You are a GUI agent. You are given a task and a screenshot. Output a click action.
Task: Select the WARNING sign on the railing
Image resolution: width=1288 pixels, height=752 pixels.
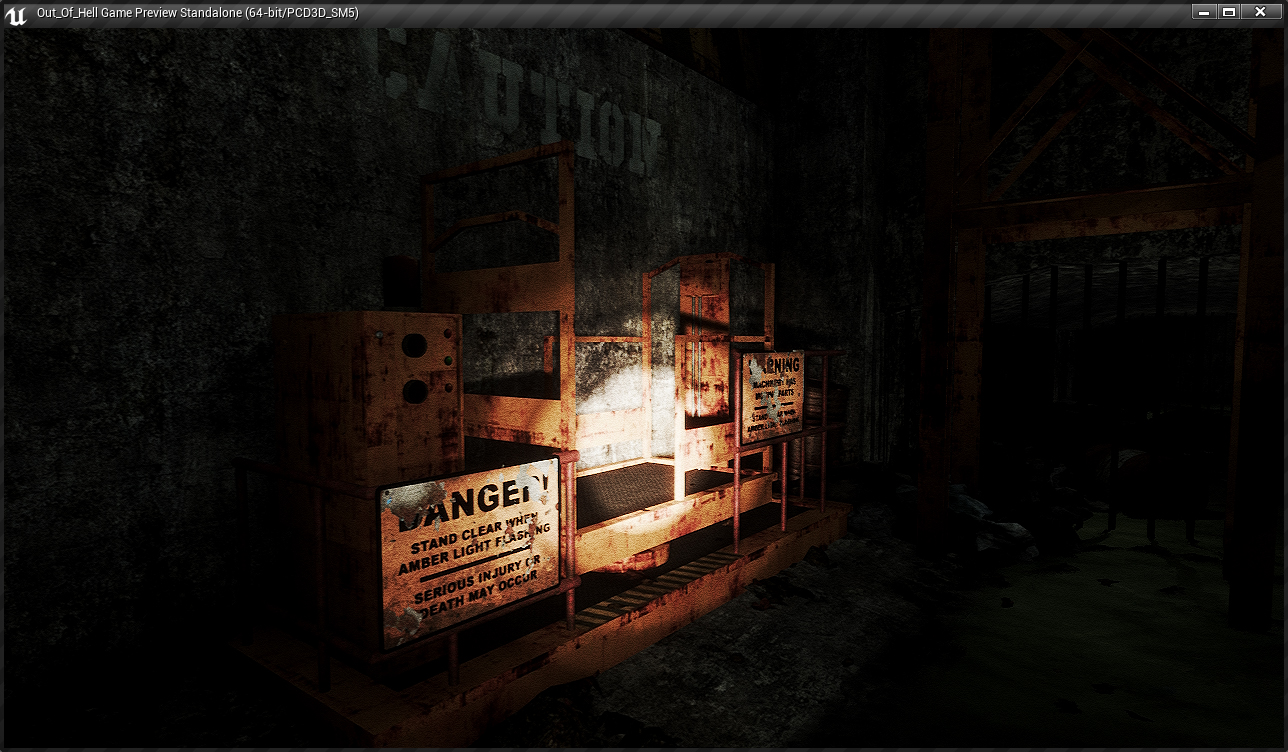click(771, 395)
